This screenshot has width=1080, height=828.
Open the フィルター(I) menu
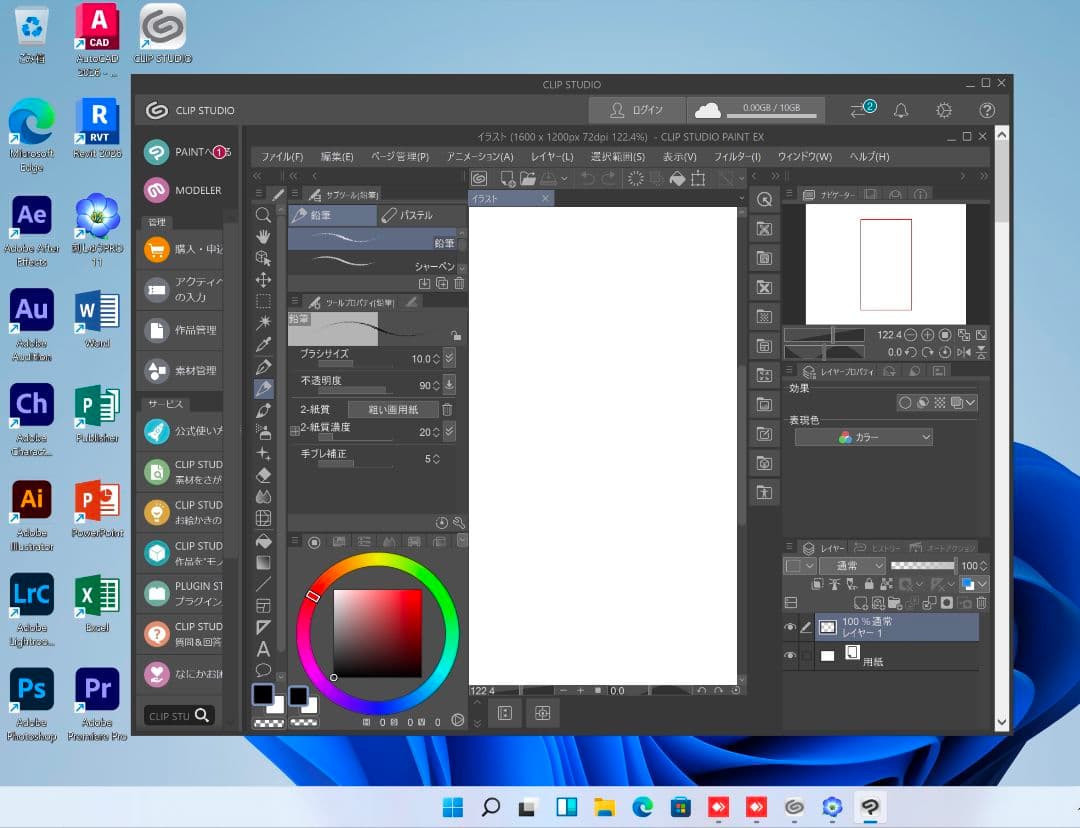point(737,157)
